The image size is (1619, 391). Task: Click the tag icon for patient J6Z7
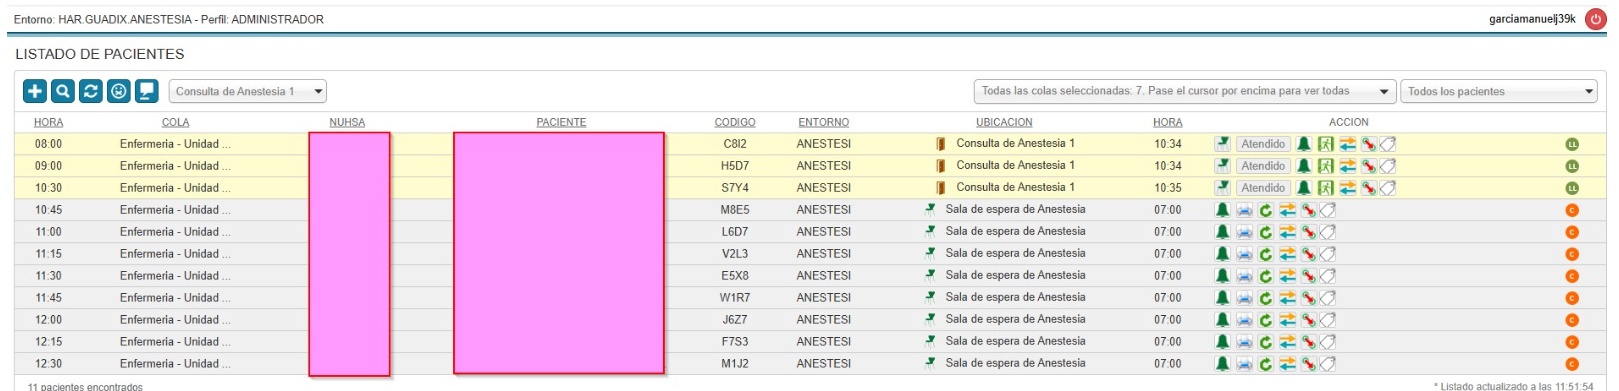pos(1327,320)
